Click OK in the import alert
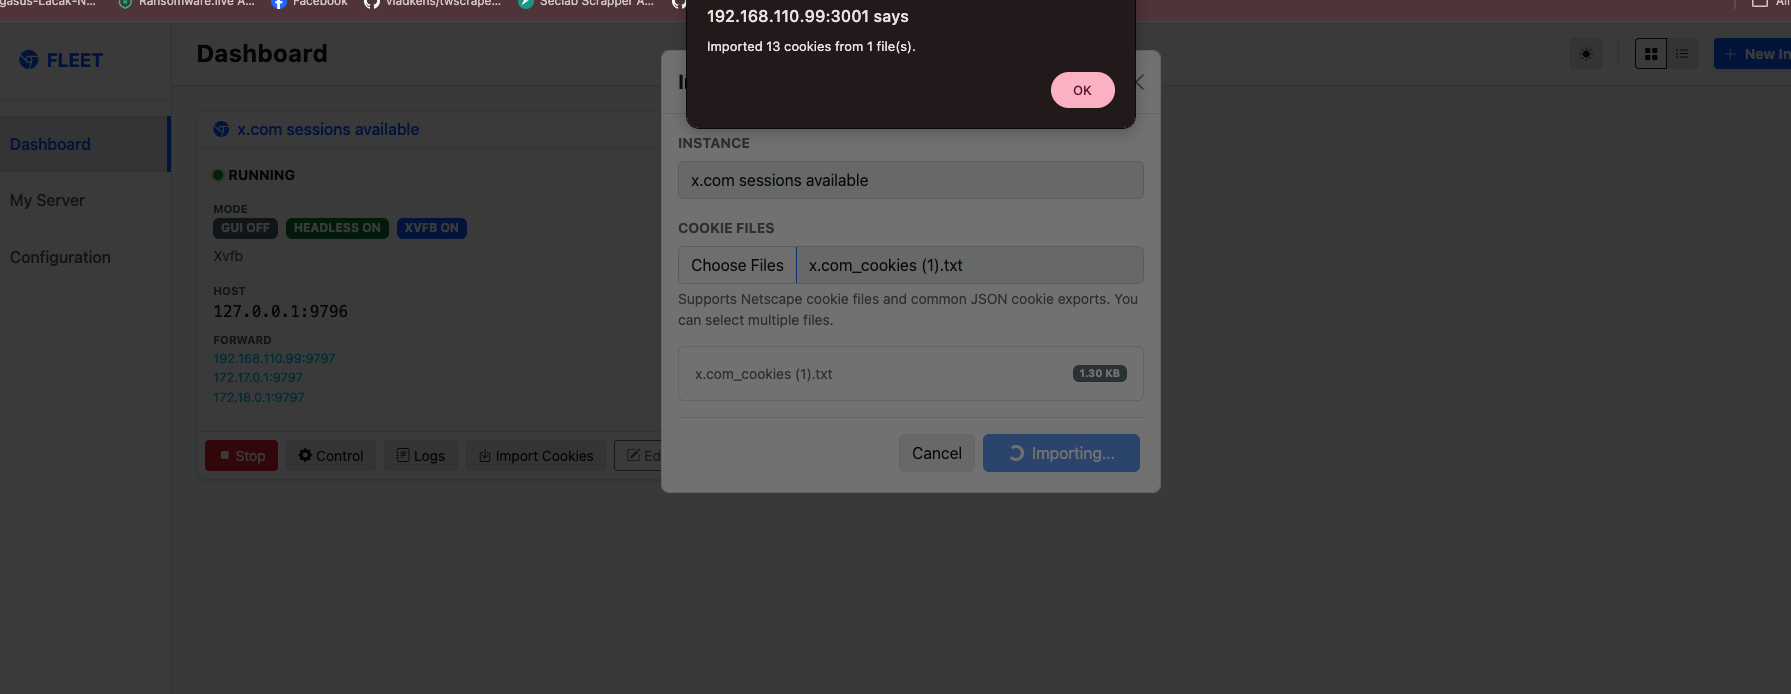The width and height of the screenshot is (1791, 694). point(1082,90)
